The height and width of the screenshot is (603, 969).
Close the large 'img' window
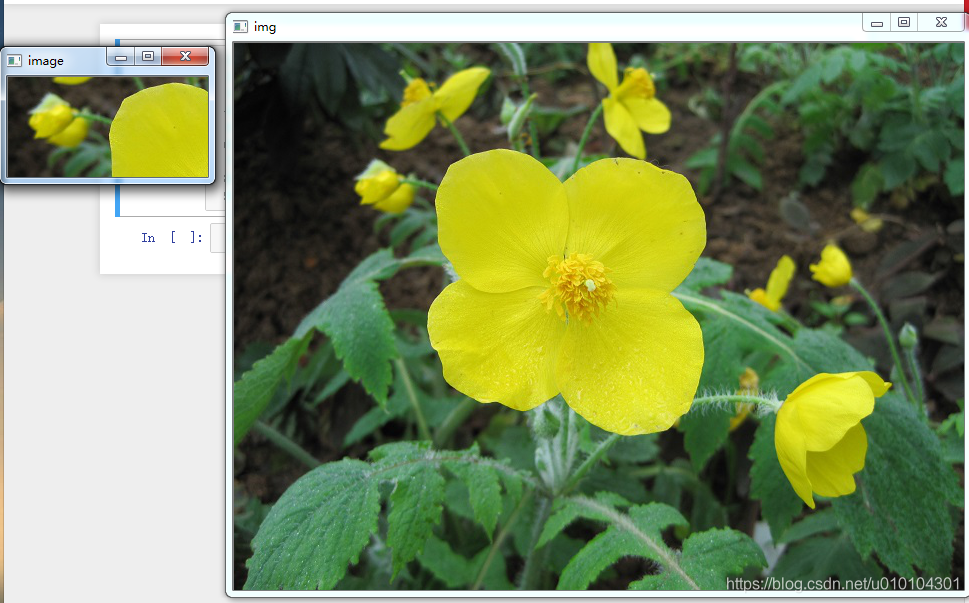pos(941,23)
